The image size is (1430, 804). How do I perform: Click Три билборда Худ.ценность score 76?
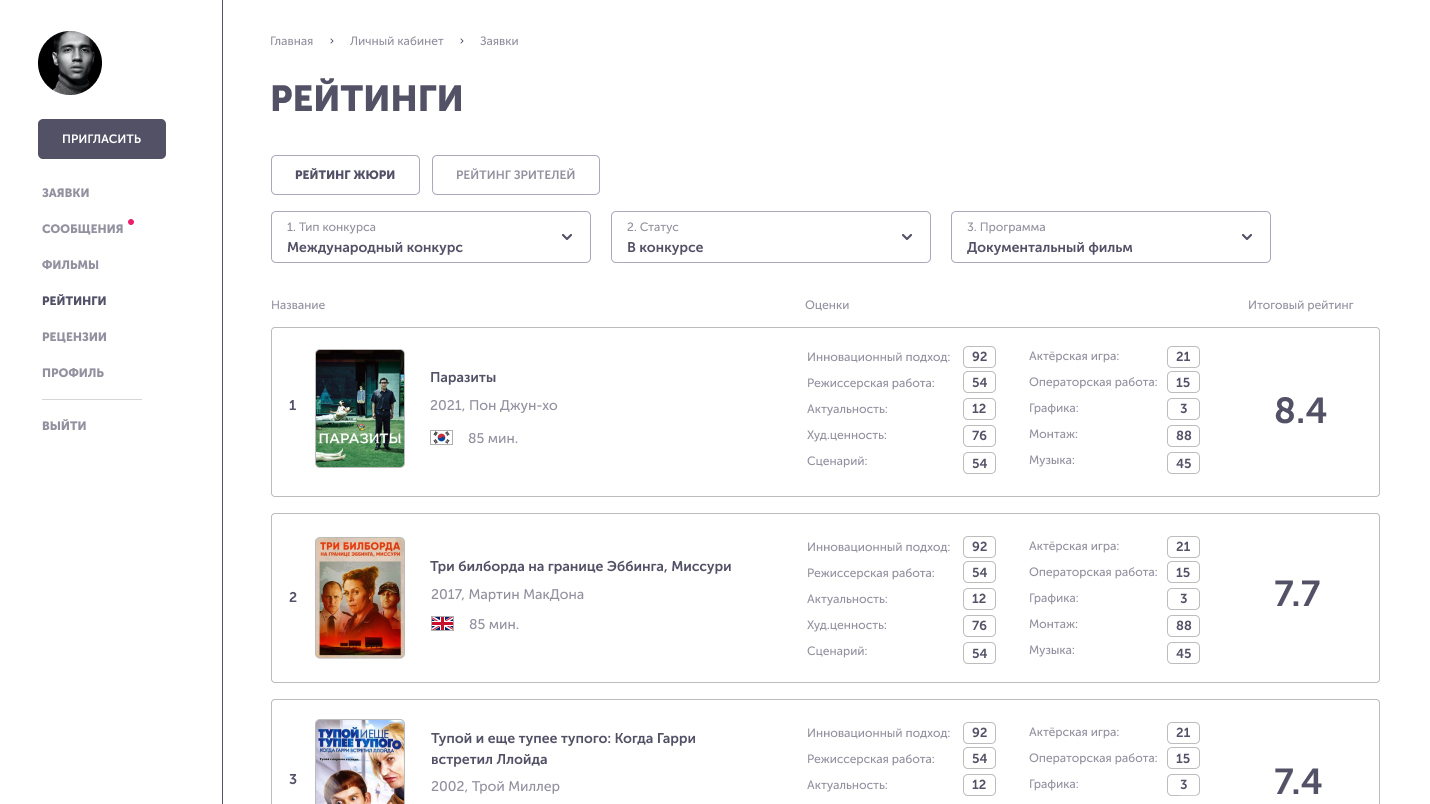(979, 626)
